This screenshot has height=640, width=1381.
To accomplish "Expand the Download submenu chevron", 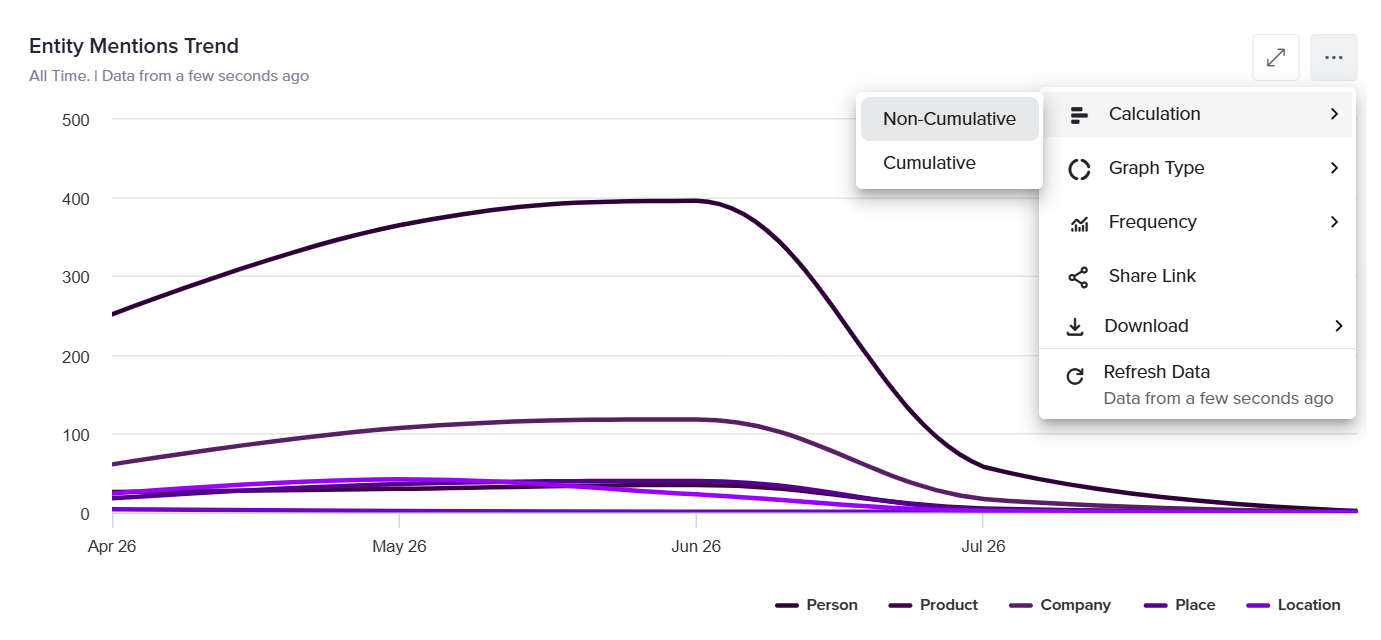I will (x=1338, y=326).
